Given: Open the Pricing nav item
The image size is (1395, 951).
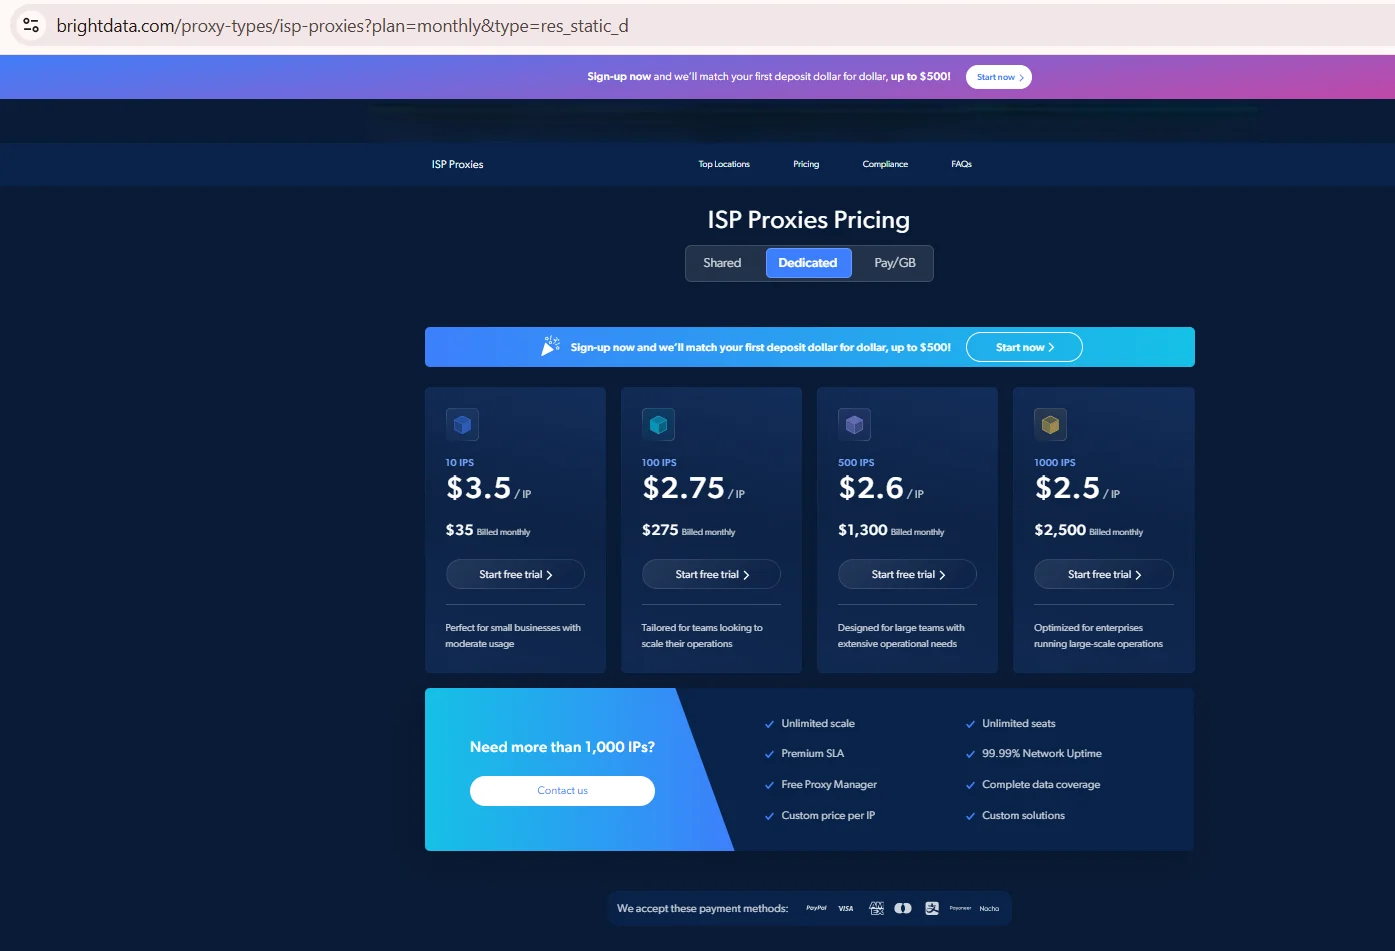Looking at the screenshot, I should point(806,164).
